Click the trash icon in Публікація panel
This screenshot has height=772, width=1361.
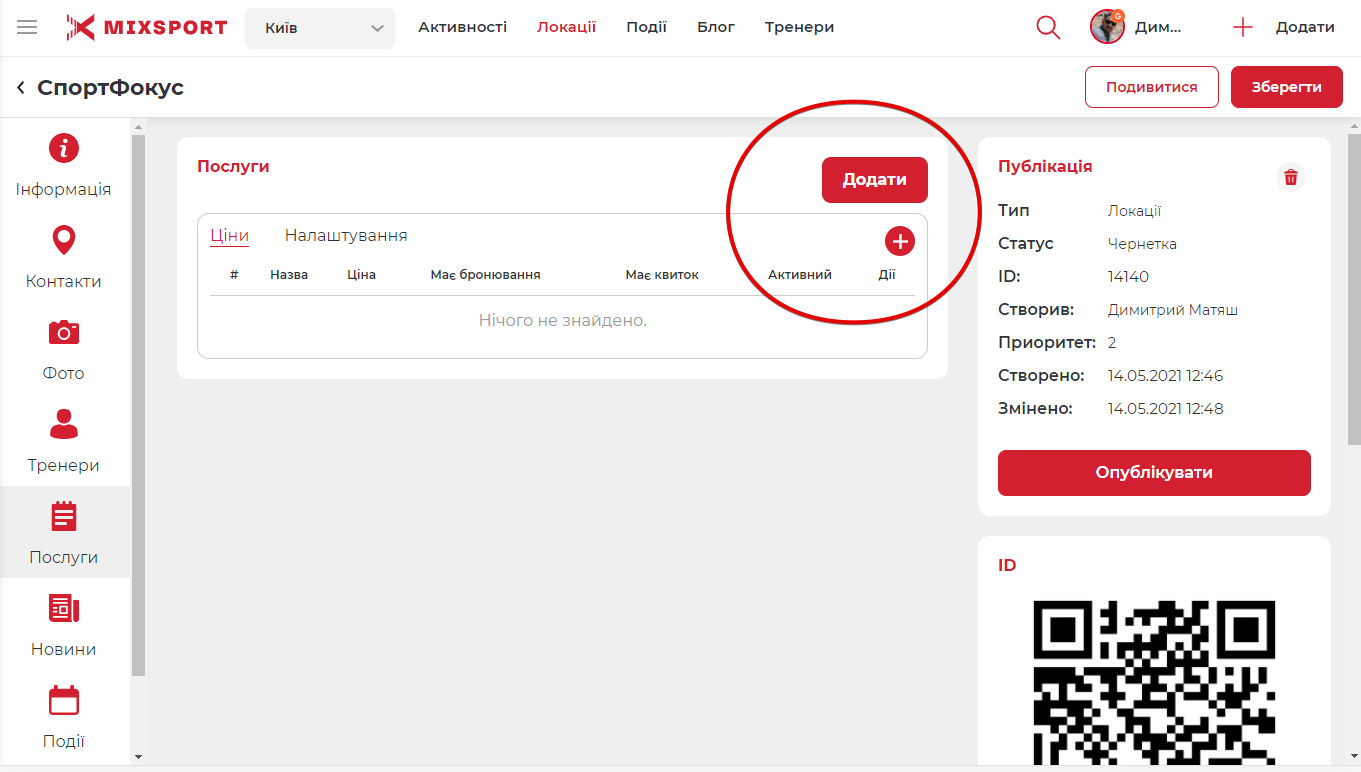coord(1291,177)
